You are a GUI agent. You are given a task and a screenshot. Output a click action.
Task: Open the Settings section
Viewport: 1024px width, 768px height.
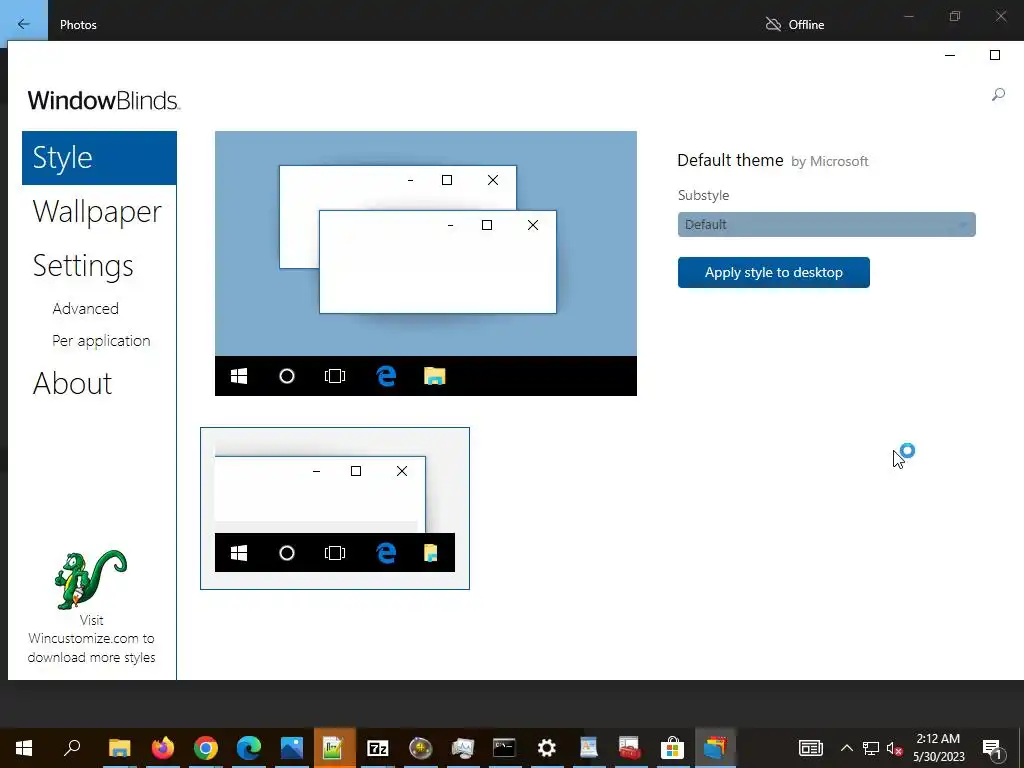click(x=83, y=266)
